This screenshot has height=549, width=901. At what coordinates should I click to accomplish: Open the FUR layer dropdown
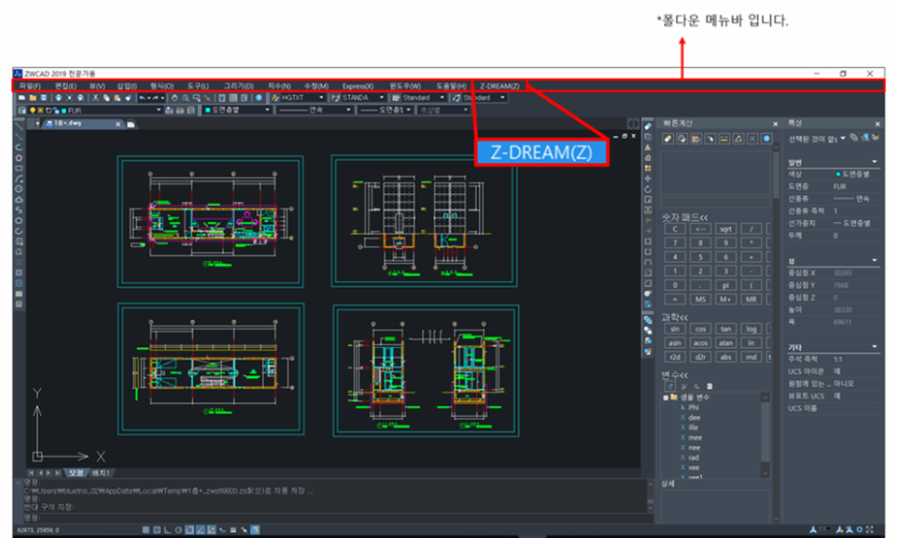[159, 110]
